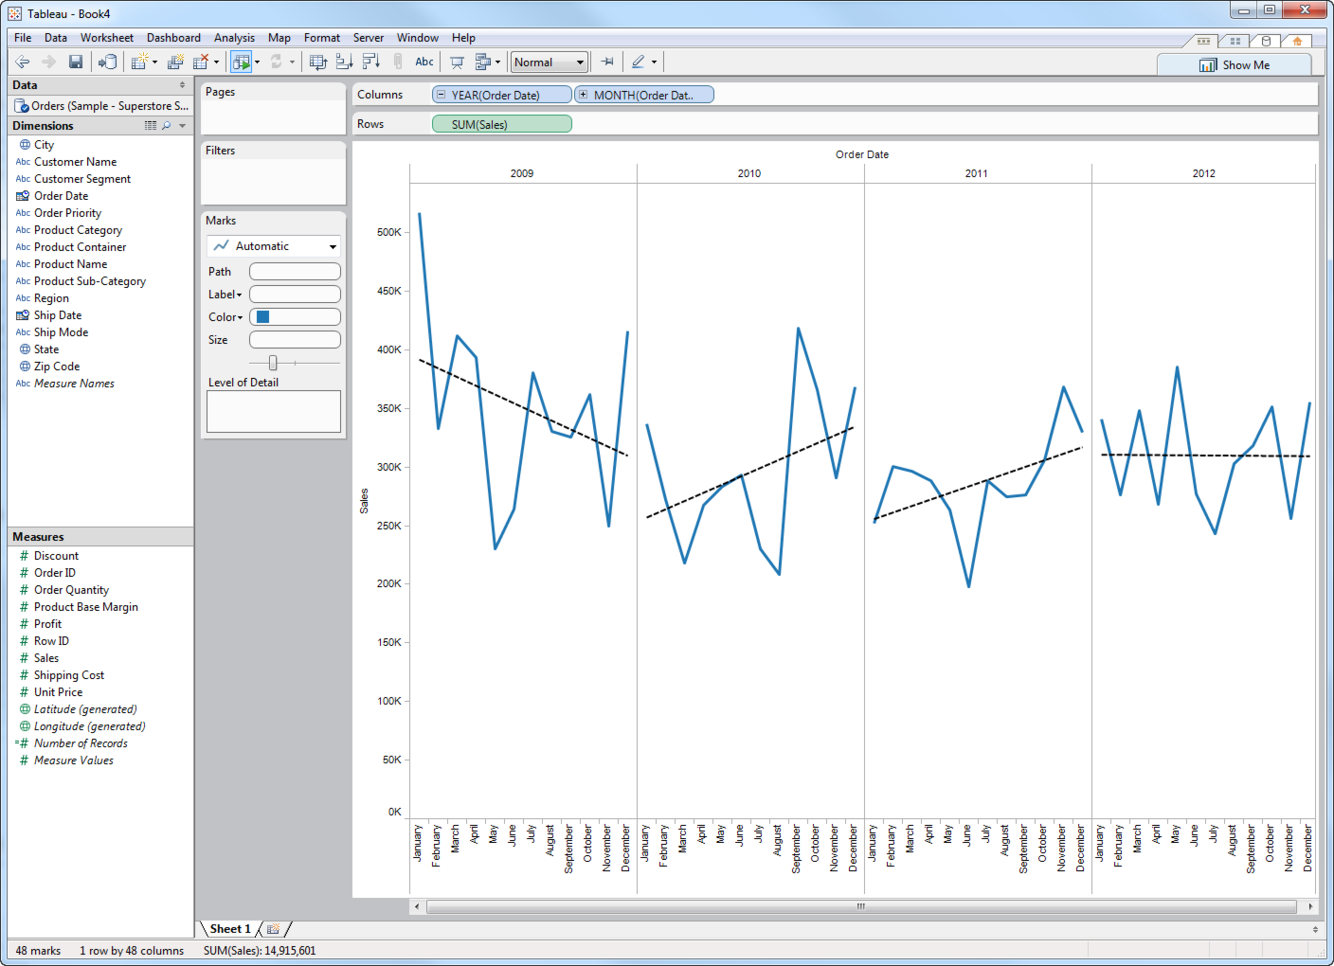Click the chart horizontal scrollbar

[x=861, y=907]
